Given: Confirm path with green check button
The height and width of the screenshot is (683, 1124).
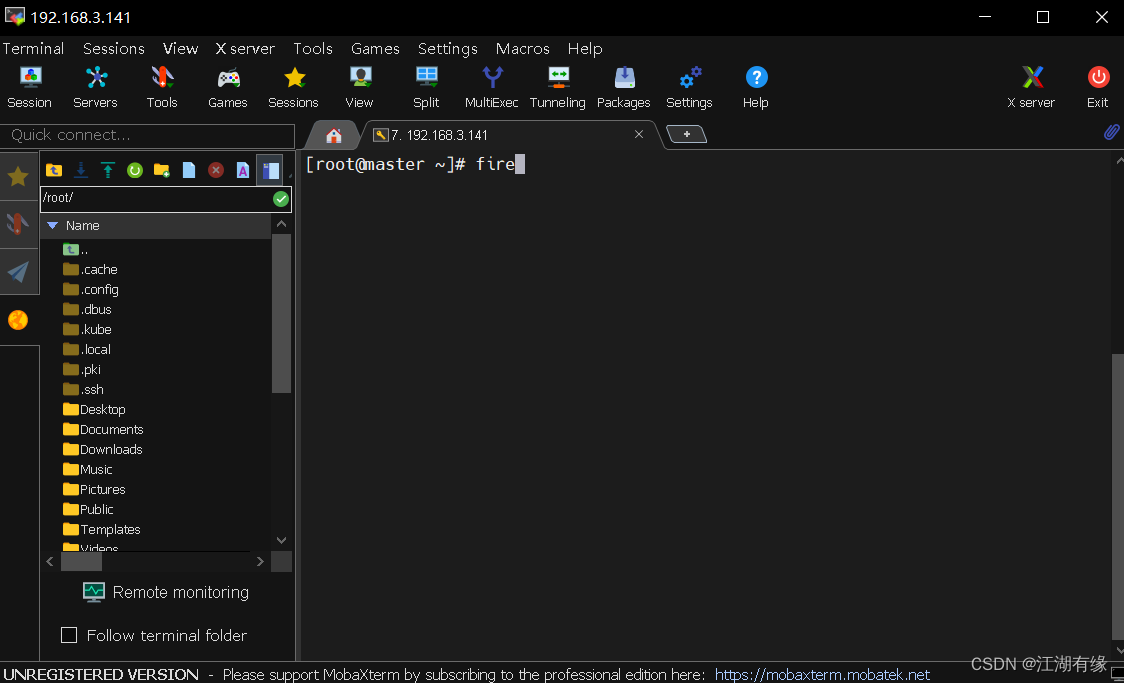Looking at the screenshot, I should pos(281,199).
